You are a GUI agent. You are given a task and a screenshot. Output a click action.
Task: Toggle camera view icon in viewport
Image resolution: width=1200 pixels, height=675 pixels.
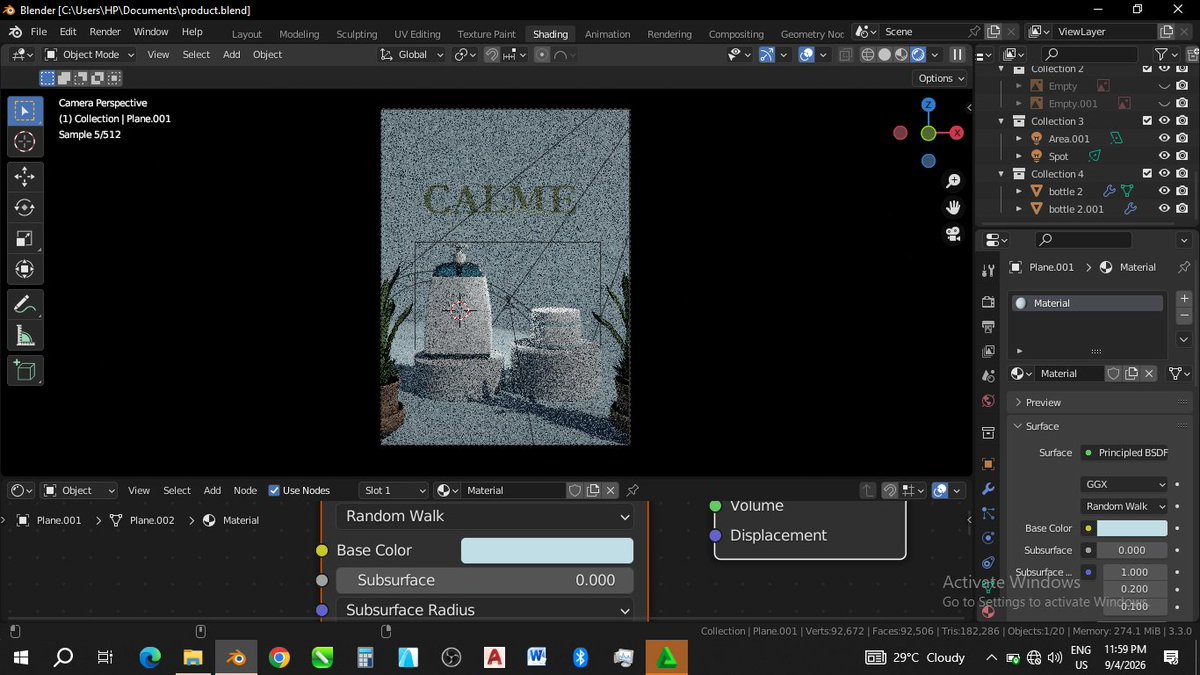click(953, 234)
